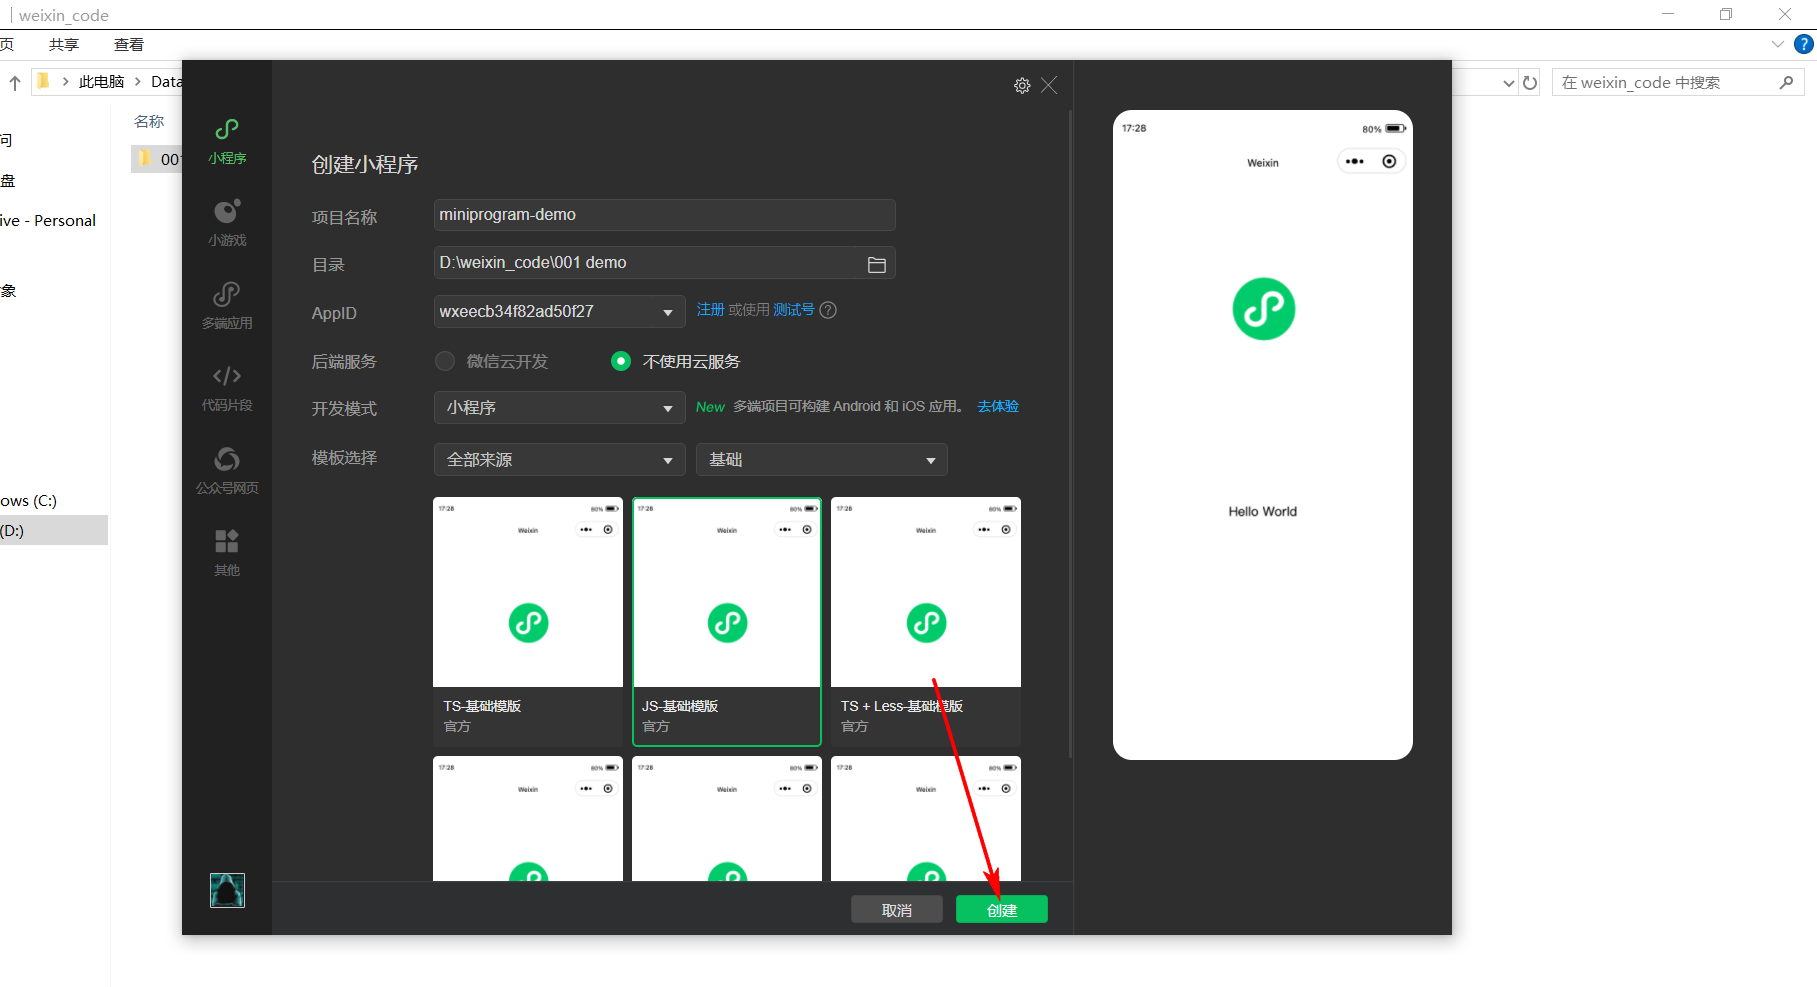Image resolution: width=1817 pixels, height=987 pixels.
Task: Click the green 创建 button
Action: point(1002,910)
